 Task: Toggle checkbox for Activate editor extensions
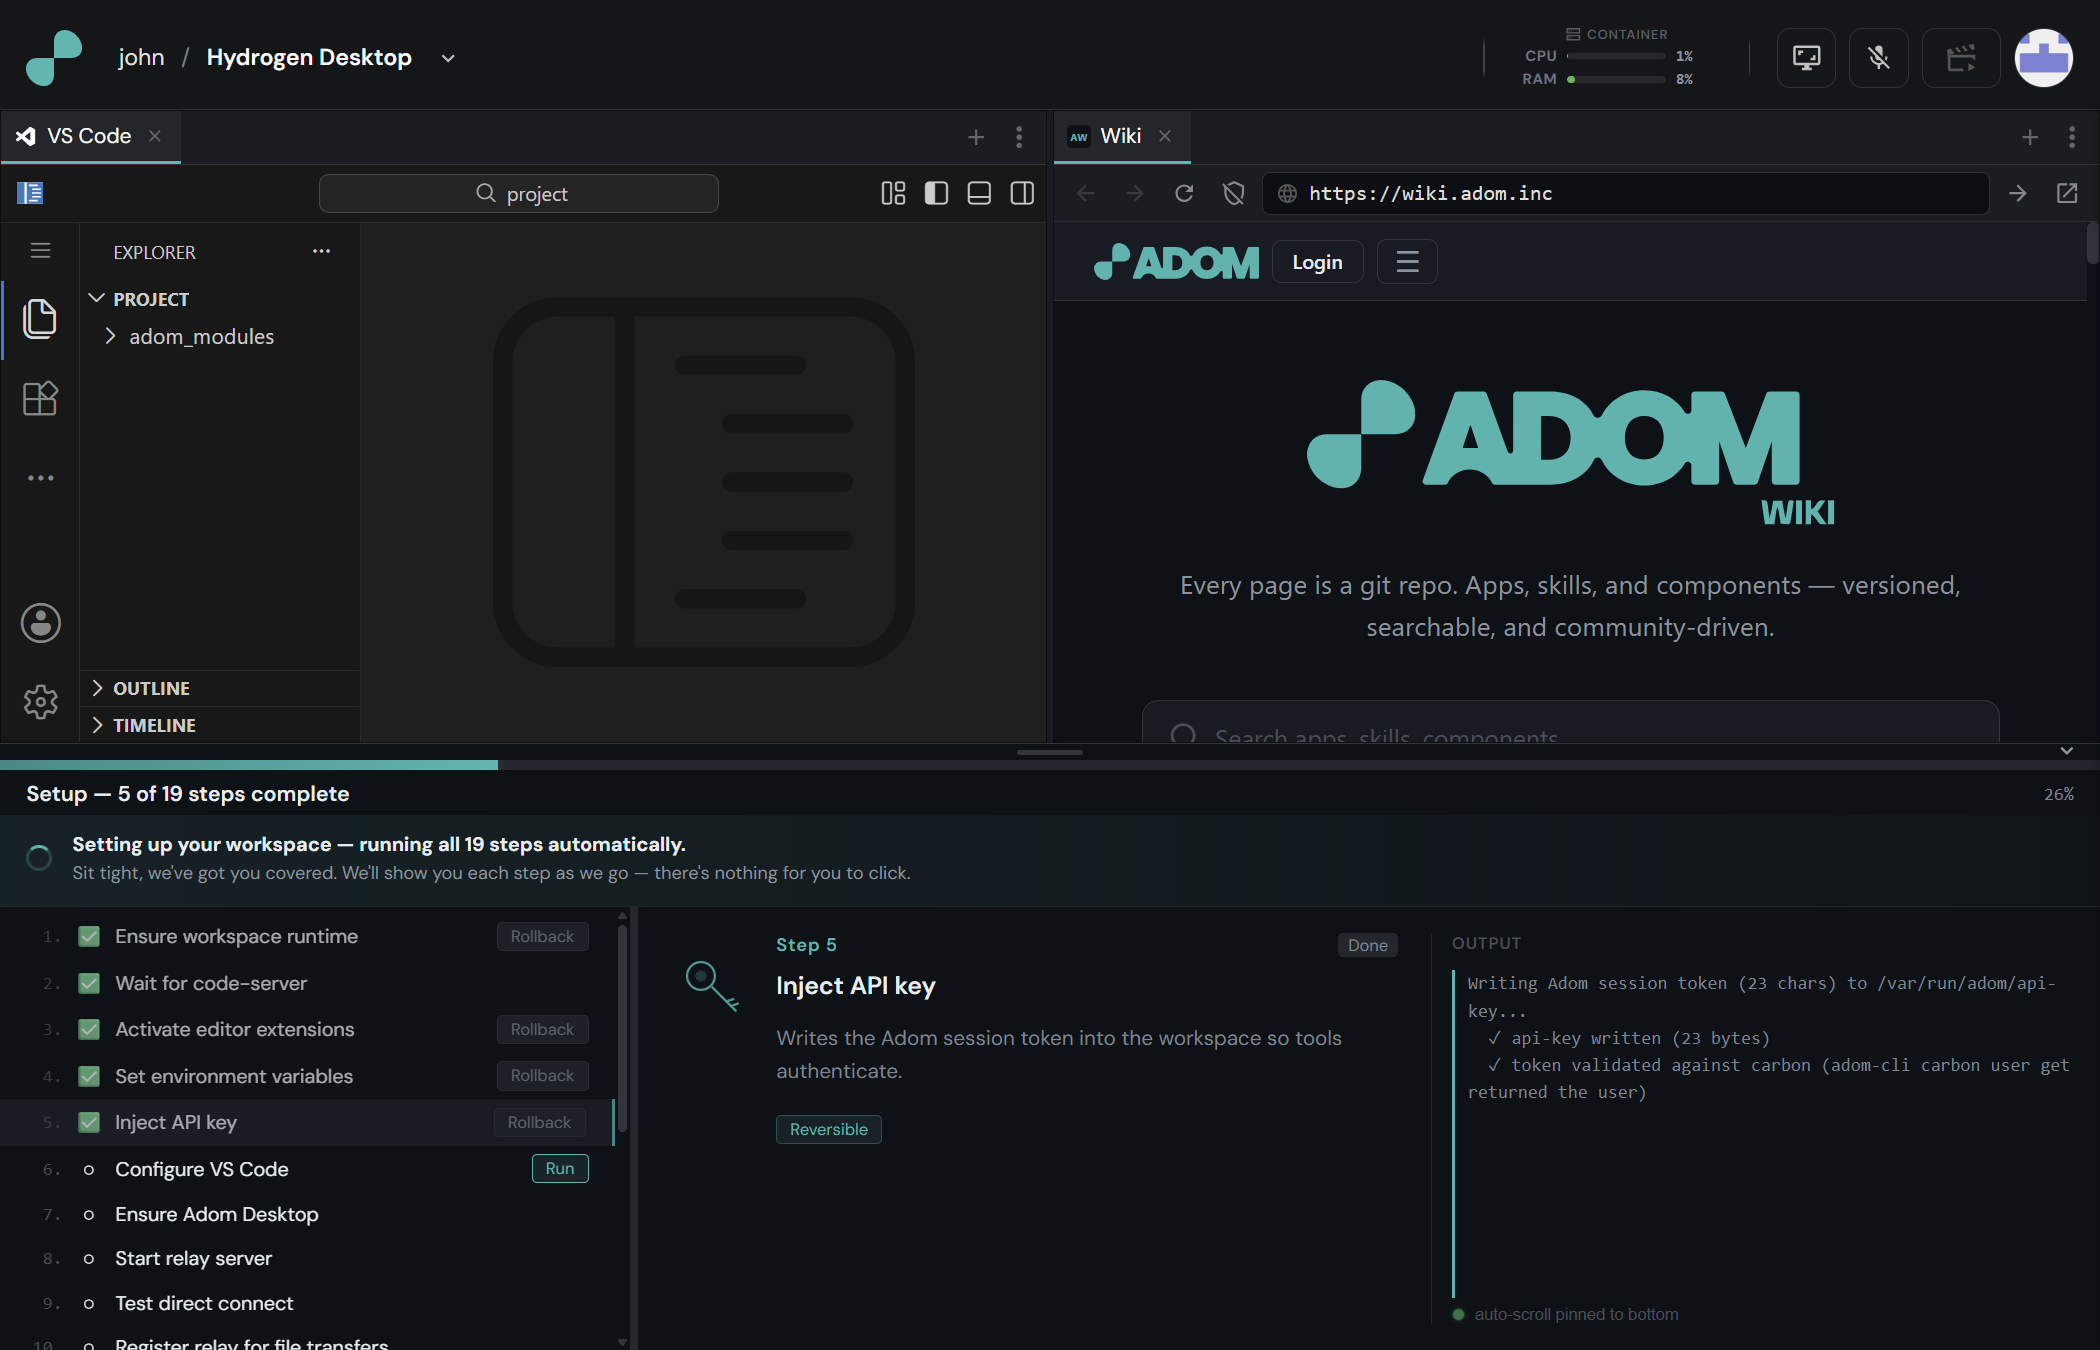coord(89,1030)
